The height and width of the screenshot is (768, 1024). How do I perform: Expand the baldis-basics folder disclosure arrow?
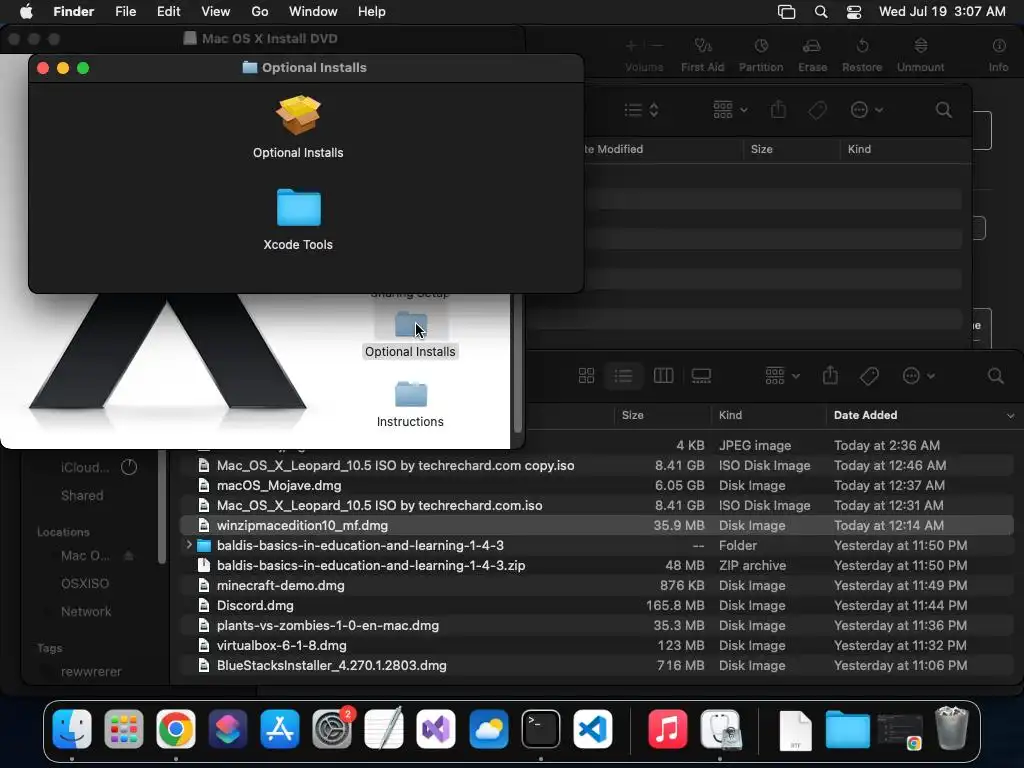coord(189,545)
